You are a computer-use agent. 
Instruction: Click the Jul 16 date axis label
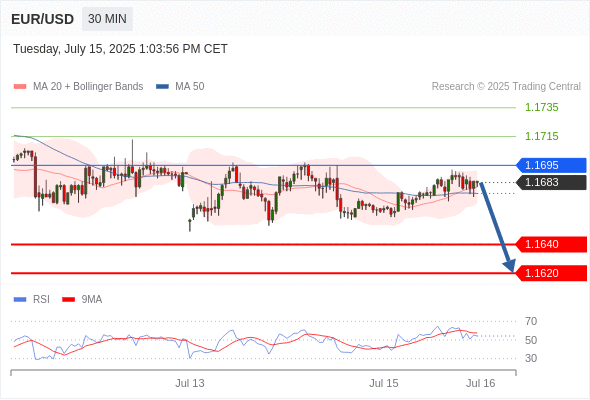coord(481,383)
